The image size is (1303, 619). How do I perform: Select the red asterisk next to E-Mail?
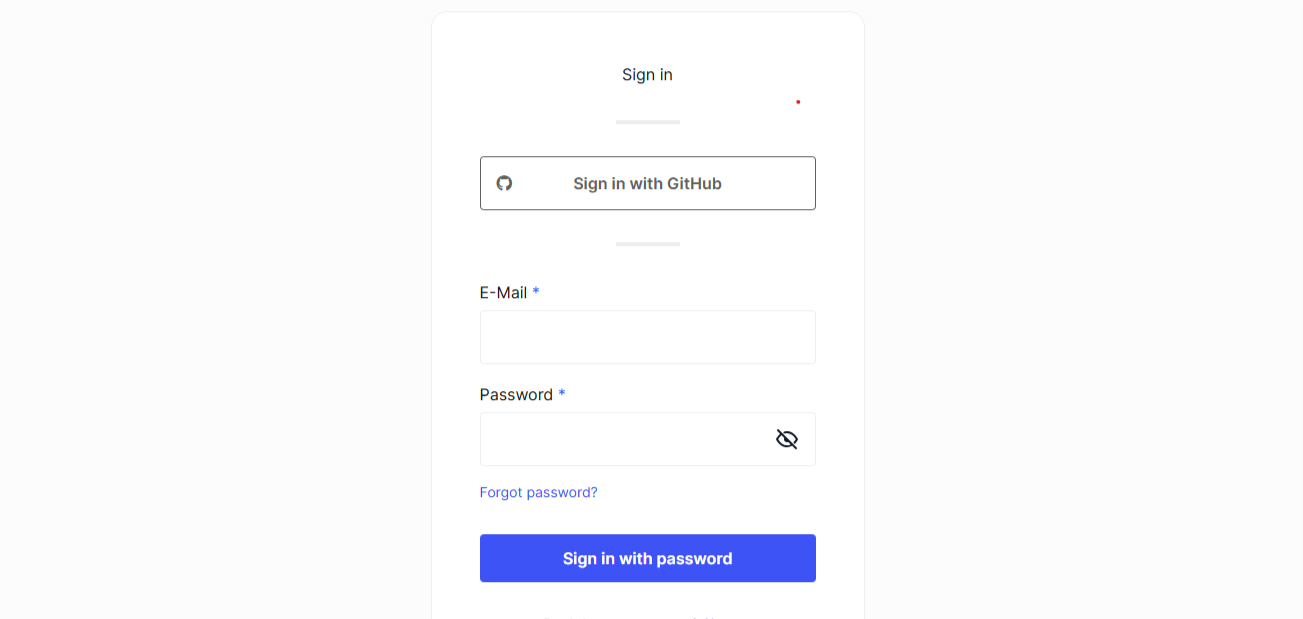[x=536, y=291]
